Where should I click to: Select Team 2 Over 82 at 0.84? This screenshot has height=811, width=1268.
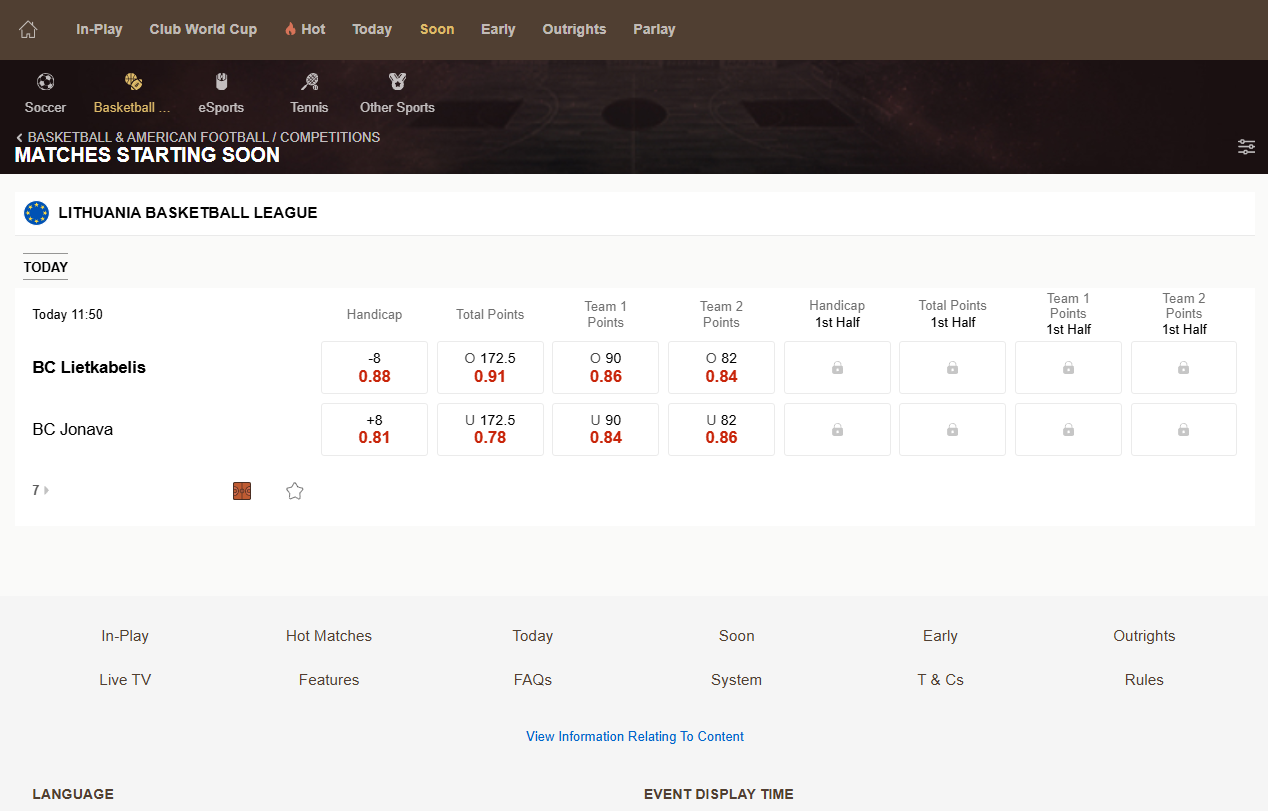(x=721, y=368)
